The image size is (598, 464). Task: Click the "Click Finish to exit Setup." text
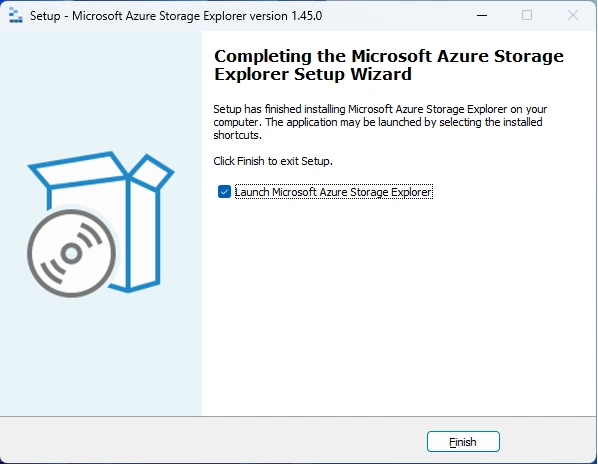point(273,161)
